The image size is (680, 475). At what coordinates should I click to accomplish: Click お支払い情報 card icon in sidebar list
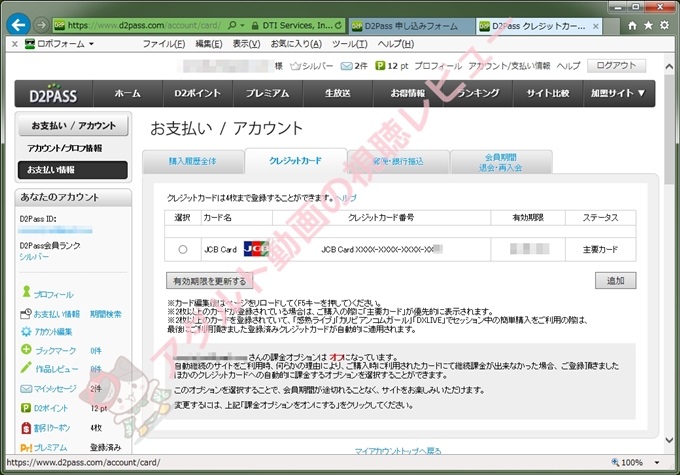(x=26, y=313)
